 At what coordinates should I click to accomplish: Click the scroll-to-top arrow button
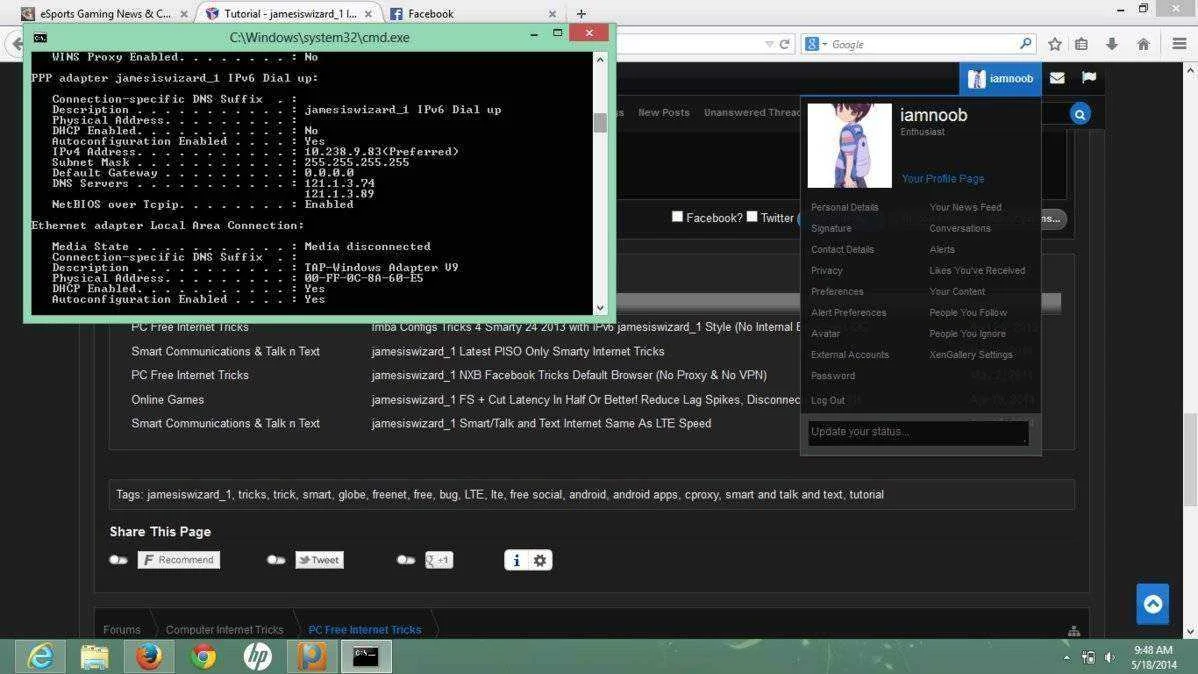[x=1152, y=604]
